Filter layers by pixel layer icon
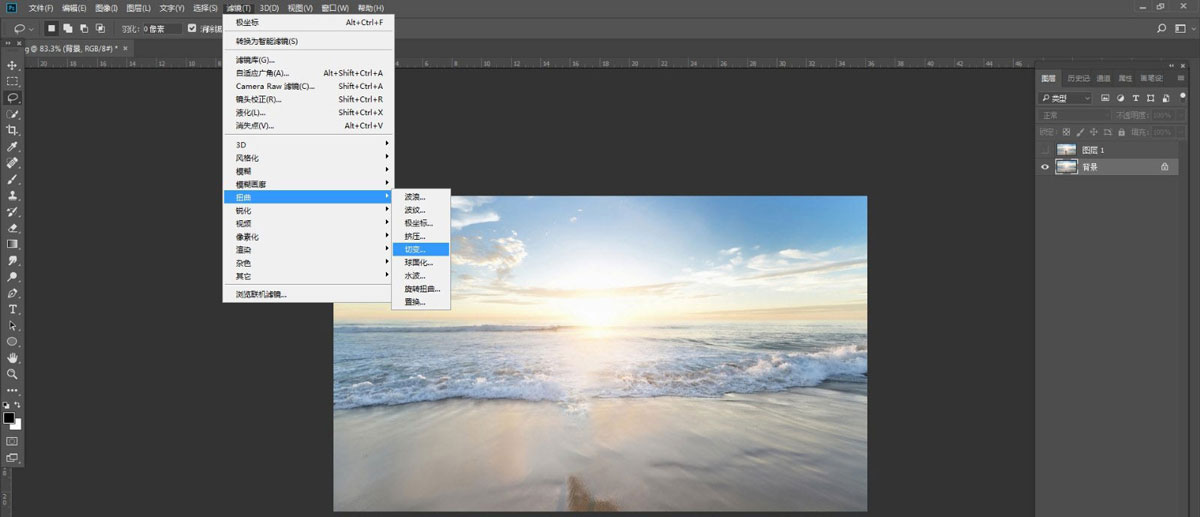The width and height of the screenshot is (1200, 517). pos(1105,98)
